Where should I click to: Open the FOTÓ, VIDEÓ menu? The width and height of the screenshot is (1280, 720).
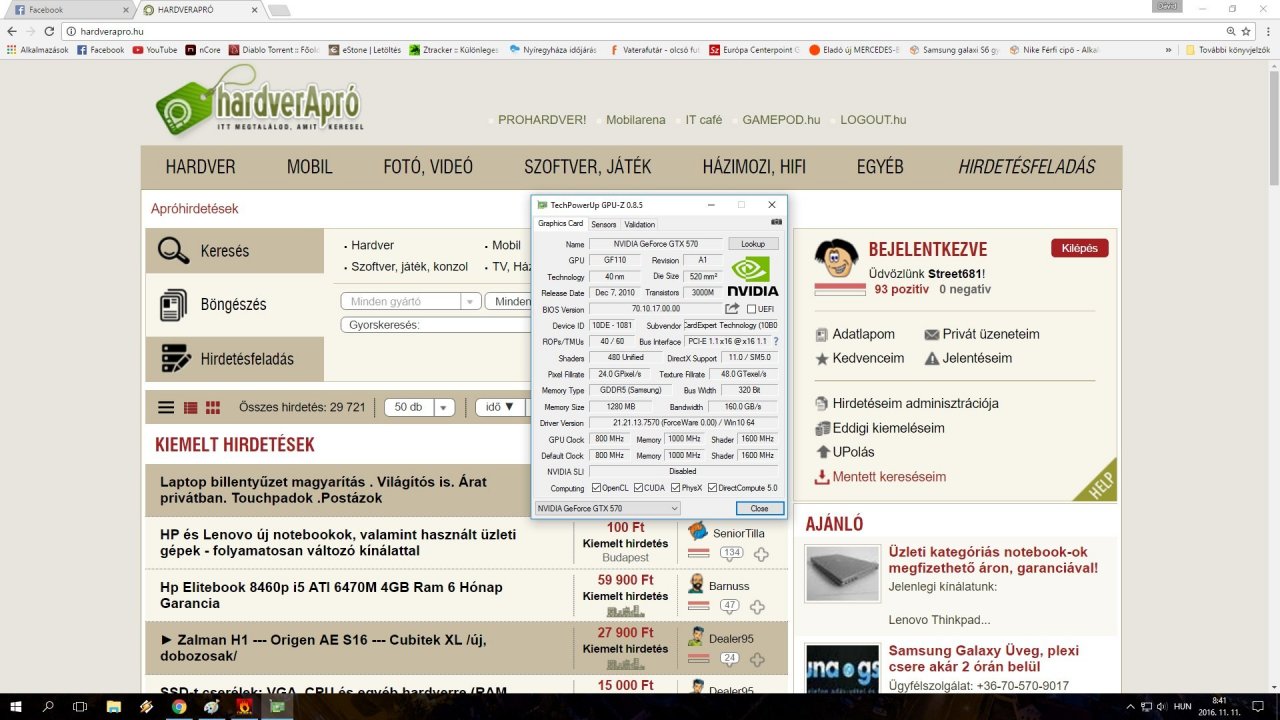point(428,167)
